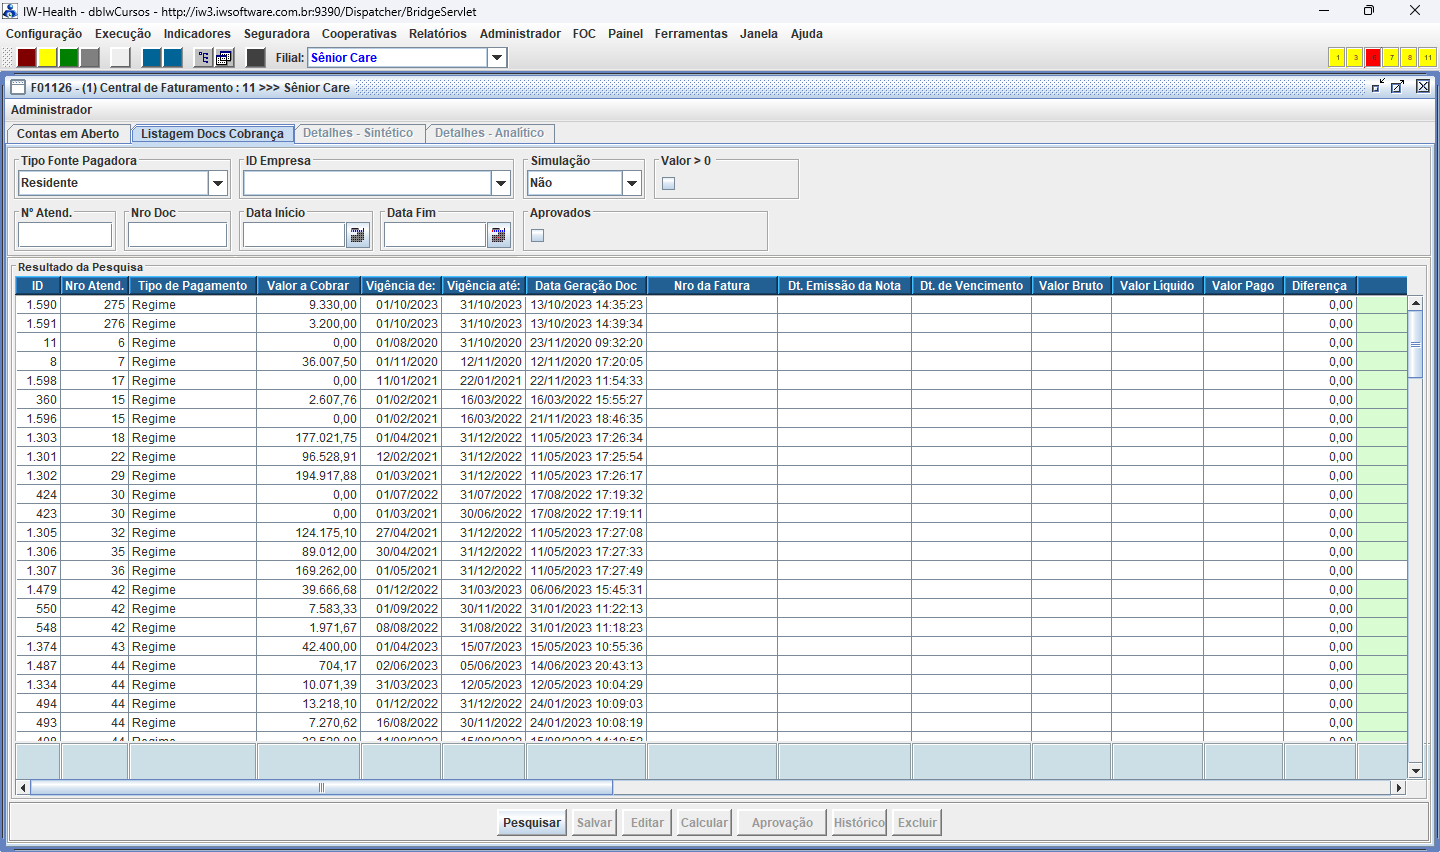Image resolution: width=1440 pixels, height=852 pixels.
Task: Click the red indicator number 6
Action: click(1373, 57)
